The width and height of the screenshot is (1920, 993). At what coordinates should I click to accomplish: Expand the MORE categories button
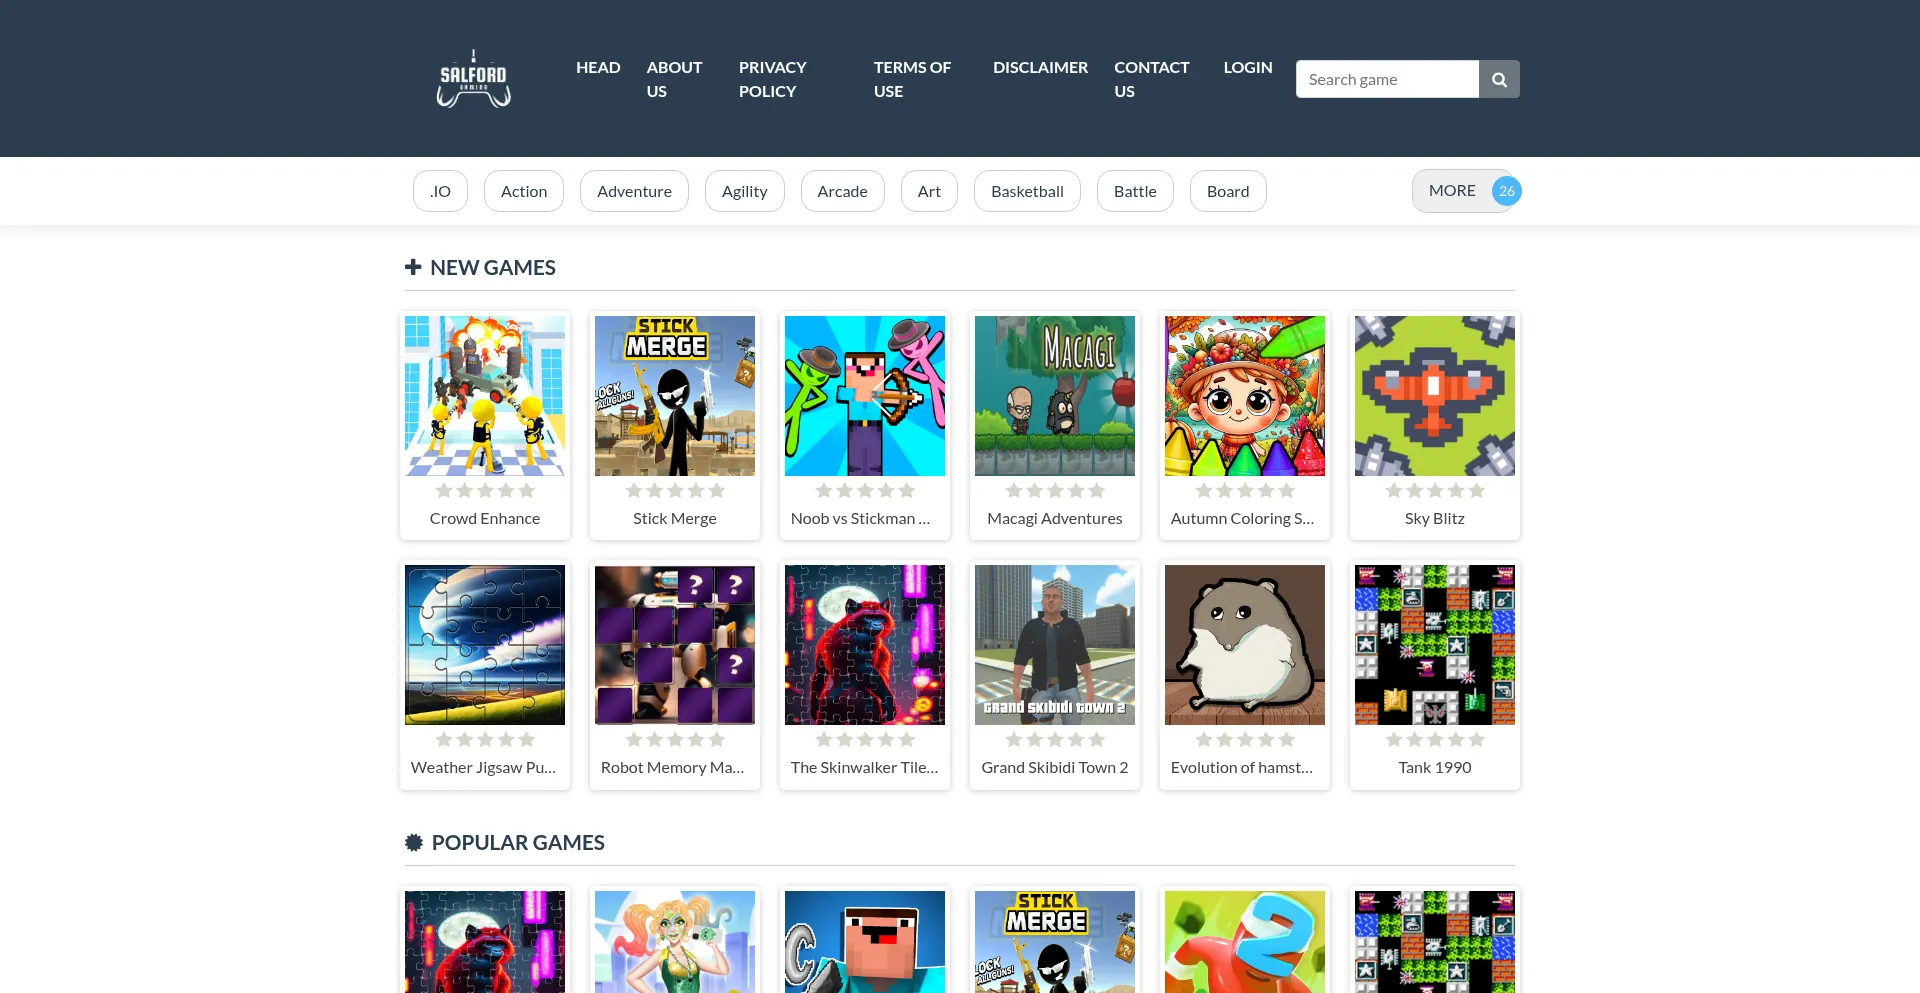pyautogui.click(x=1466, y=191)
